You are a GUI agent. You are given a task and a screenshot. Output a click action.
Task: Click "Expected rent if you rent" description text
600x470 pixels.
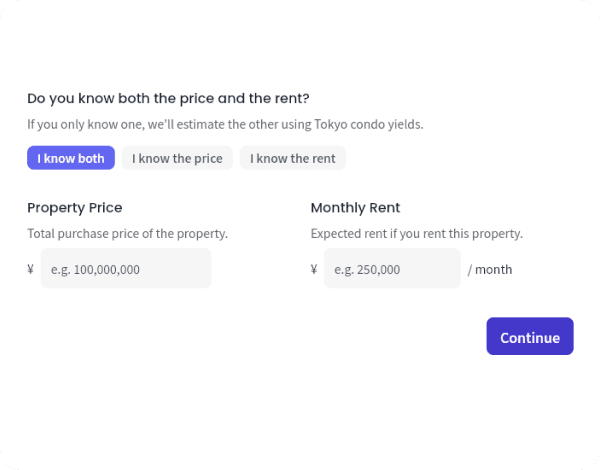pos(417,234)
